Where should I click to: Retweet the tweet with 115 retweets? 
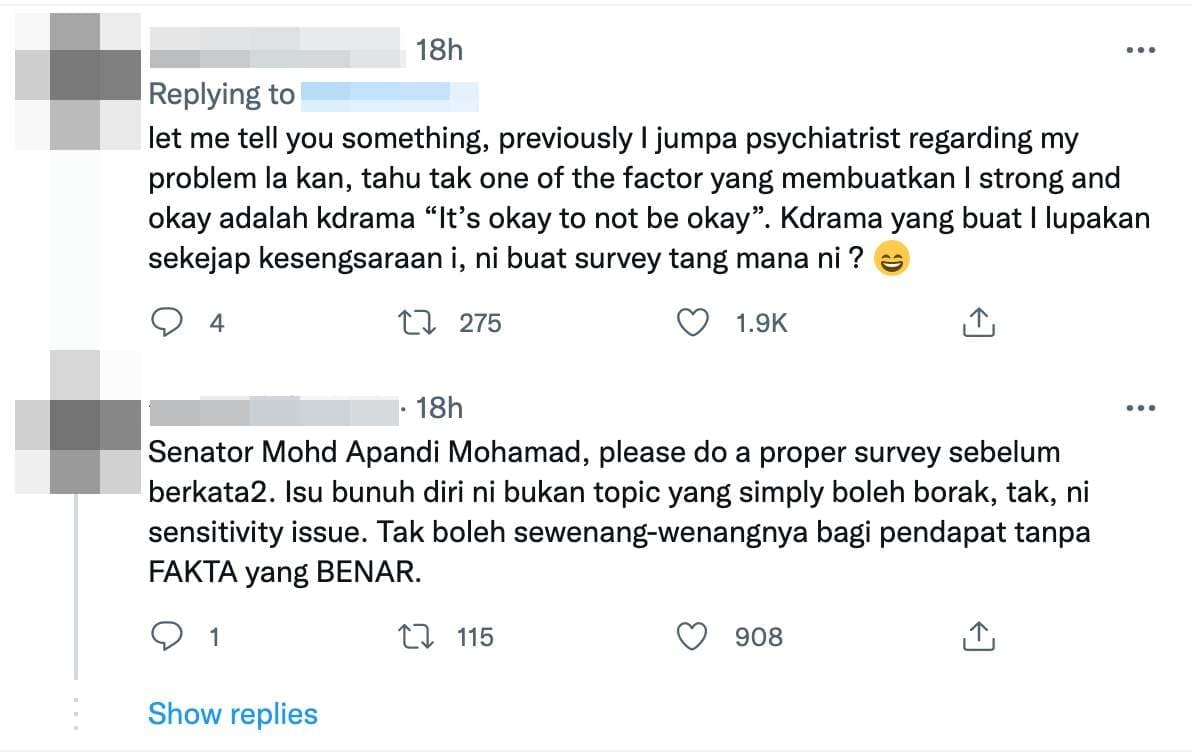click(x=417, y=637)
